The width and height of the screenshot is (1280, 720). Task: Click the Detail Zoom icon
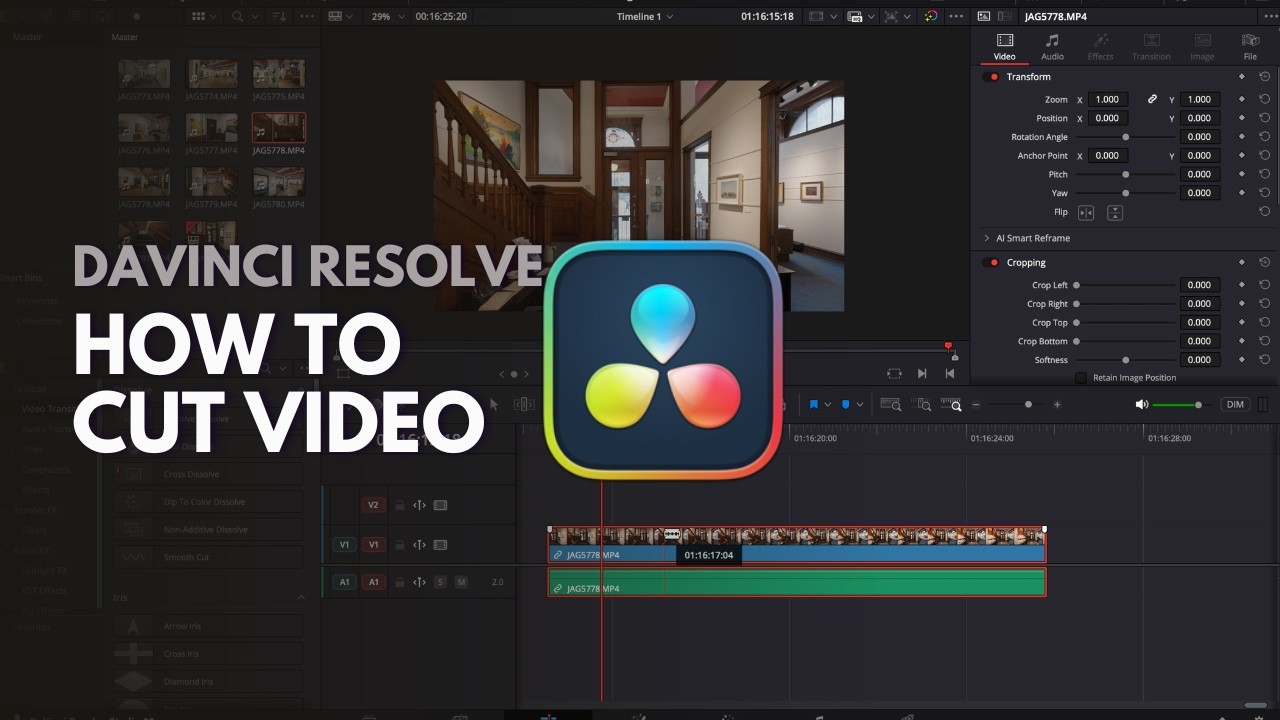click(x=923, y=404)
